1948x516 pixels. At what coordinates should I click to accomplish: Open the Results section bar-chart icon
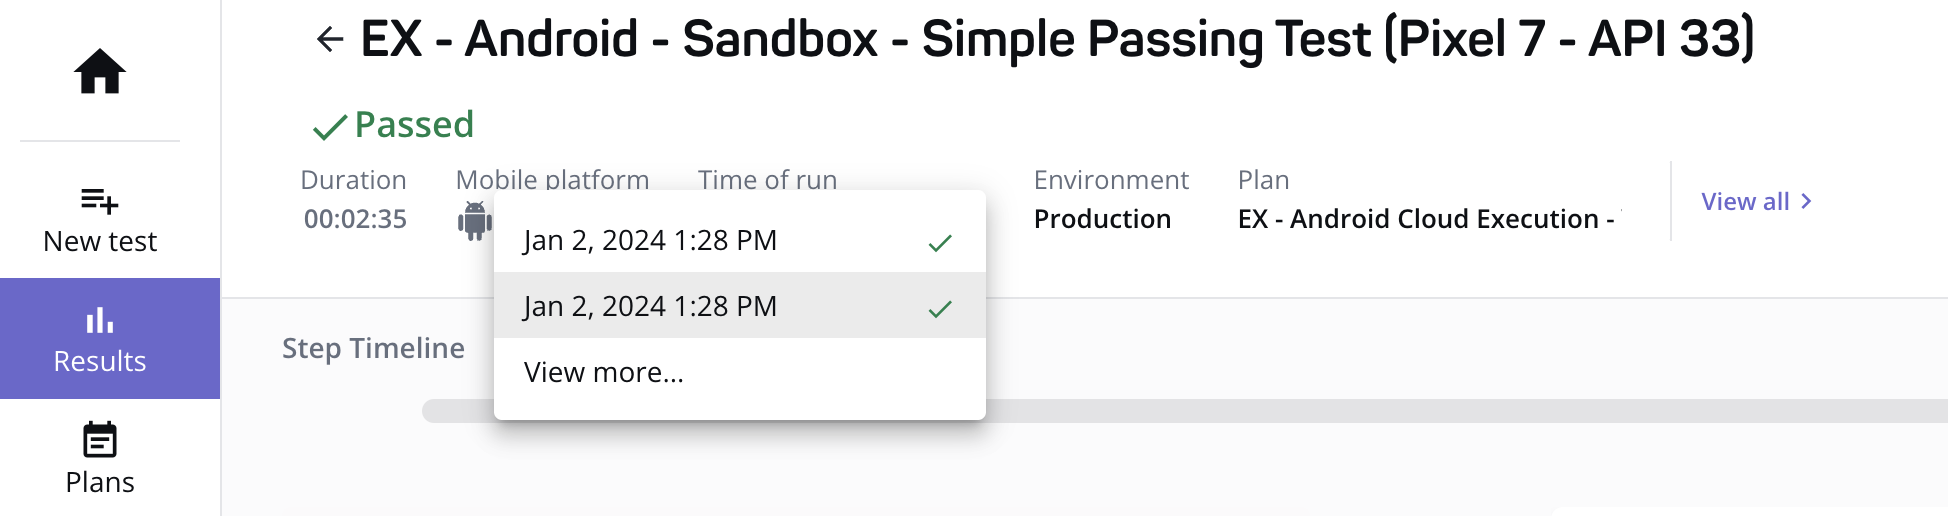[100, 320]
